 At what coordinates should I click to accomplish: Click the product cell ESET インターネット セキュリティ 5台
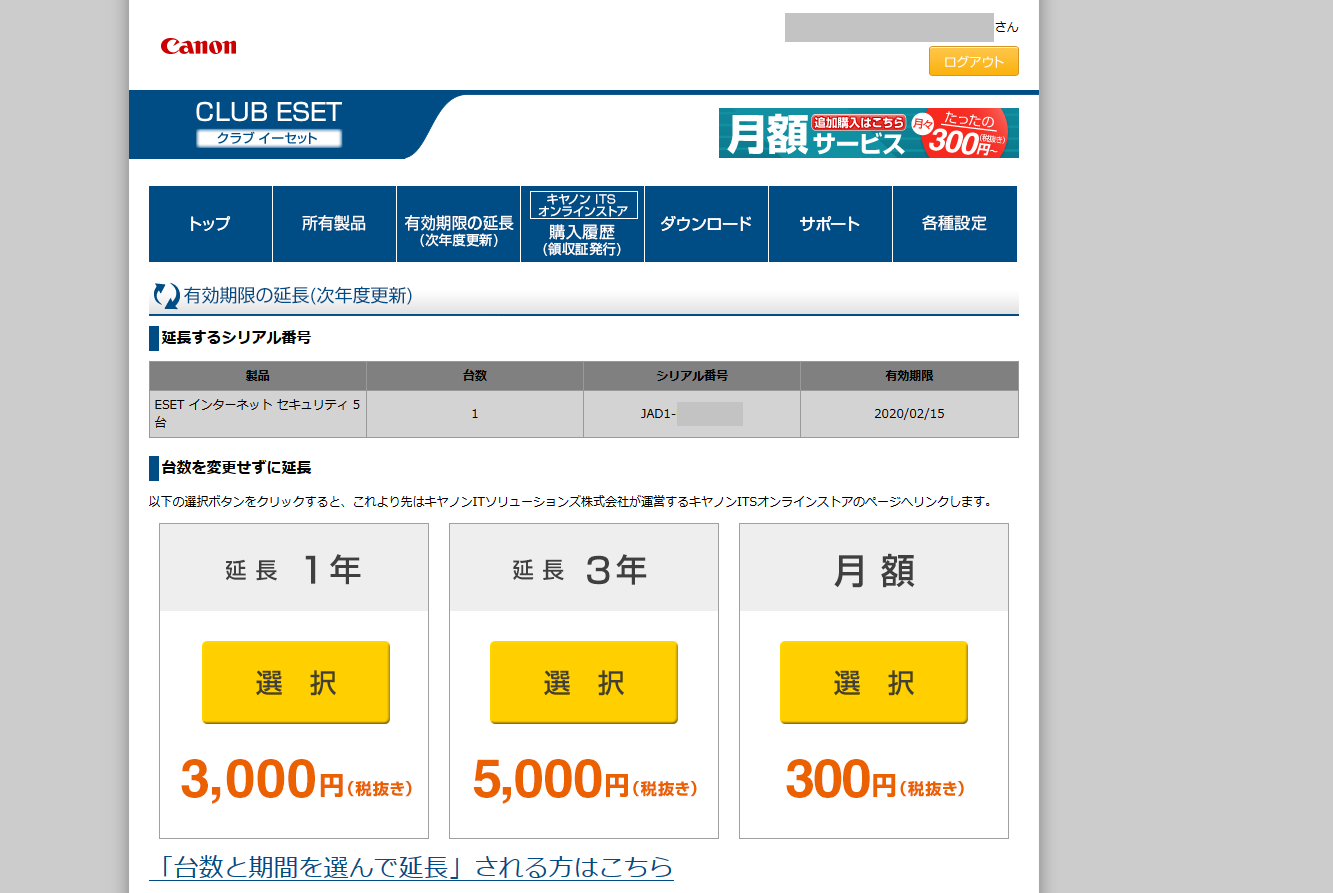tap(258, 414)
